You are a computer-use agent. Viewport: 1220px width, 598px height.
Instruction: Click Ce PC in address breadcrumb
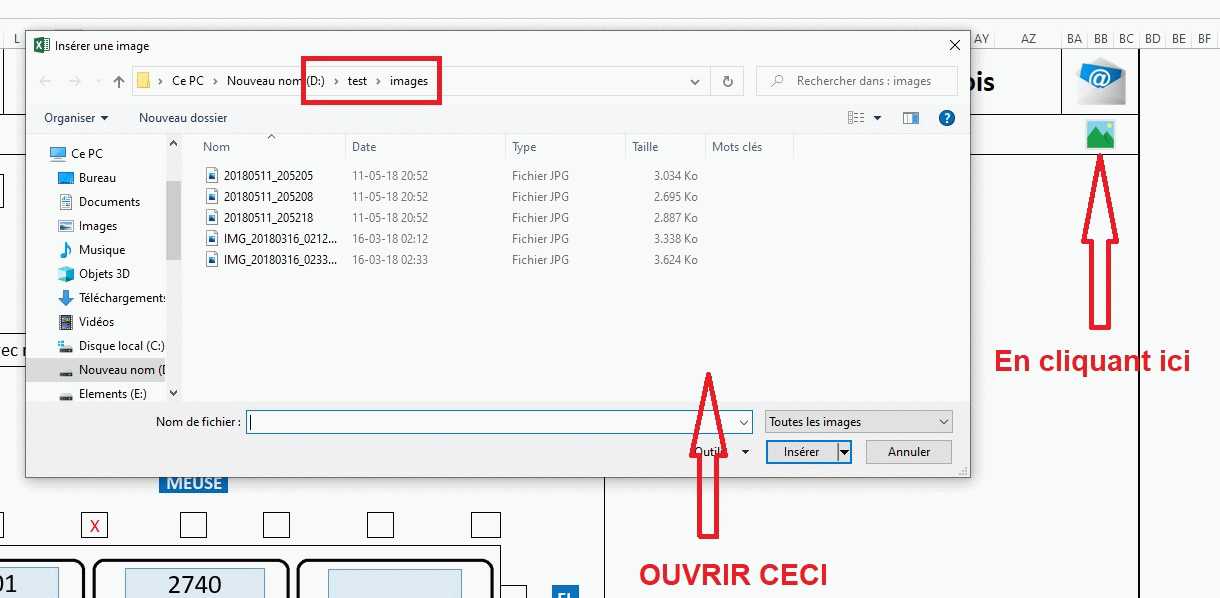point(187,81)
